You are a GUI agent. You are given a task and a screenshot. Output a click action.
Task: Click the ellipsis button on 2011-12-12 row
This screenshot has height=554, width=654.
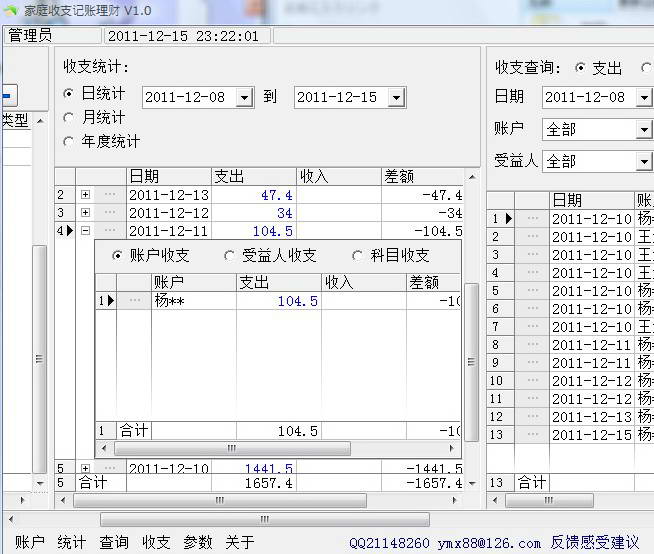110,212
